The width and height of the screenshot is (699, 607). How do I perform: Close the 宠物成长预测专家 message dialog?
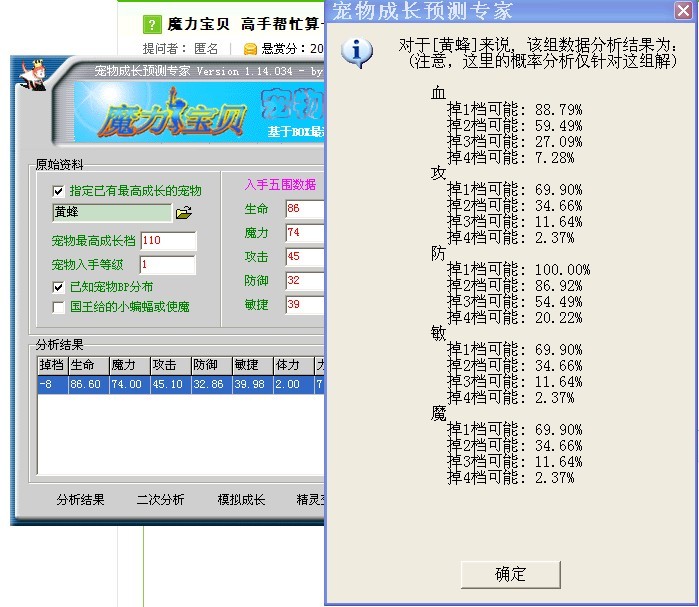[x=682, y=11]
